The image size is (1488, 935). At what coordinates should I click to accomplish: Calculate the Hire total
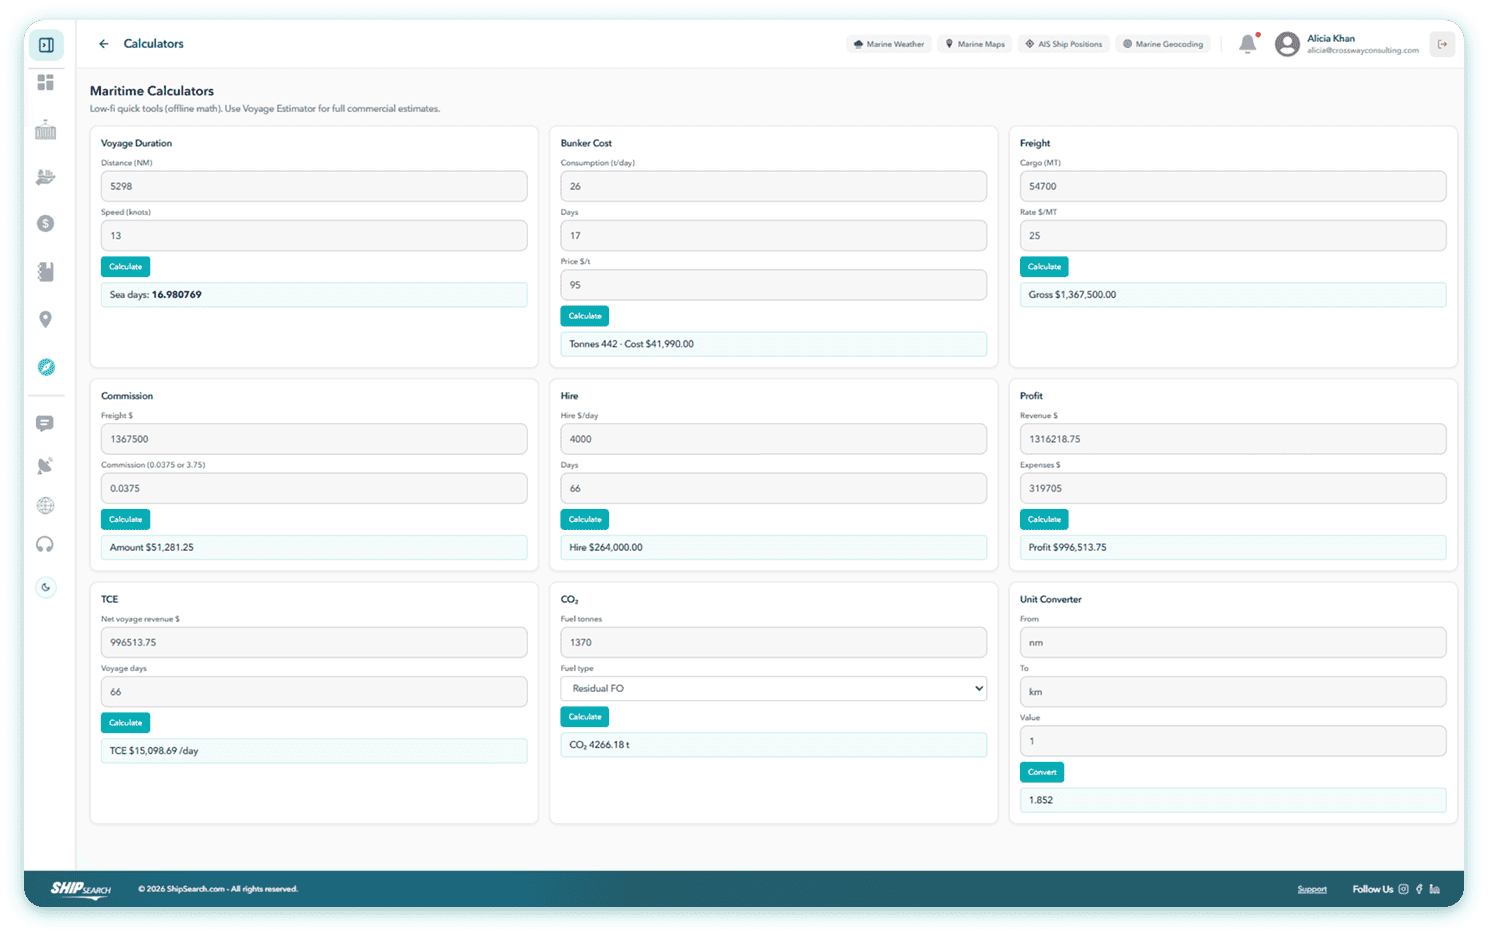[x=585, y=520]
